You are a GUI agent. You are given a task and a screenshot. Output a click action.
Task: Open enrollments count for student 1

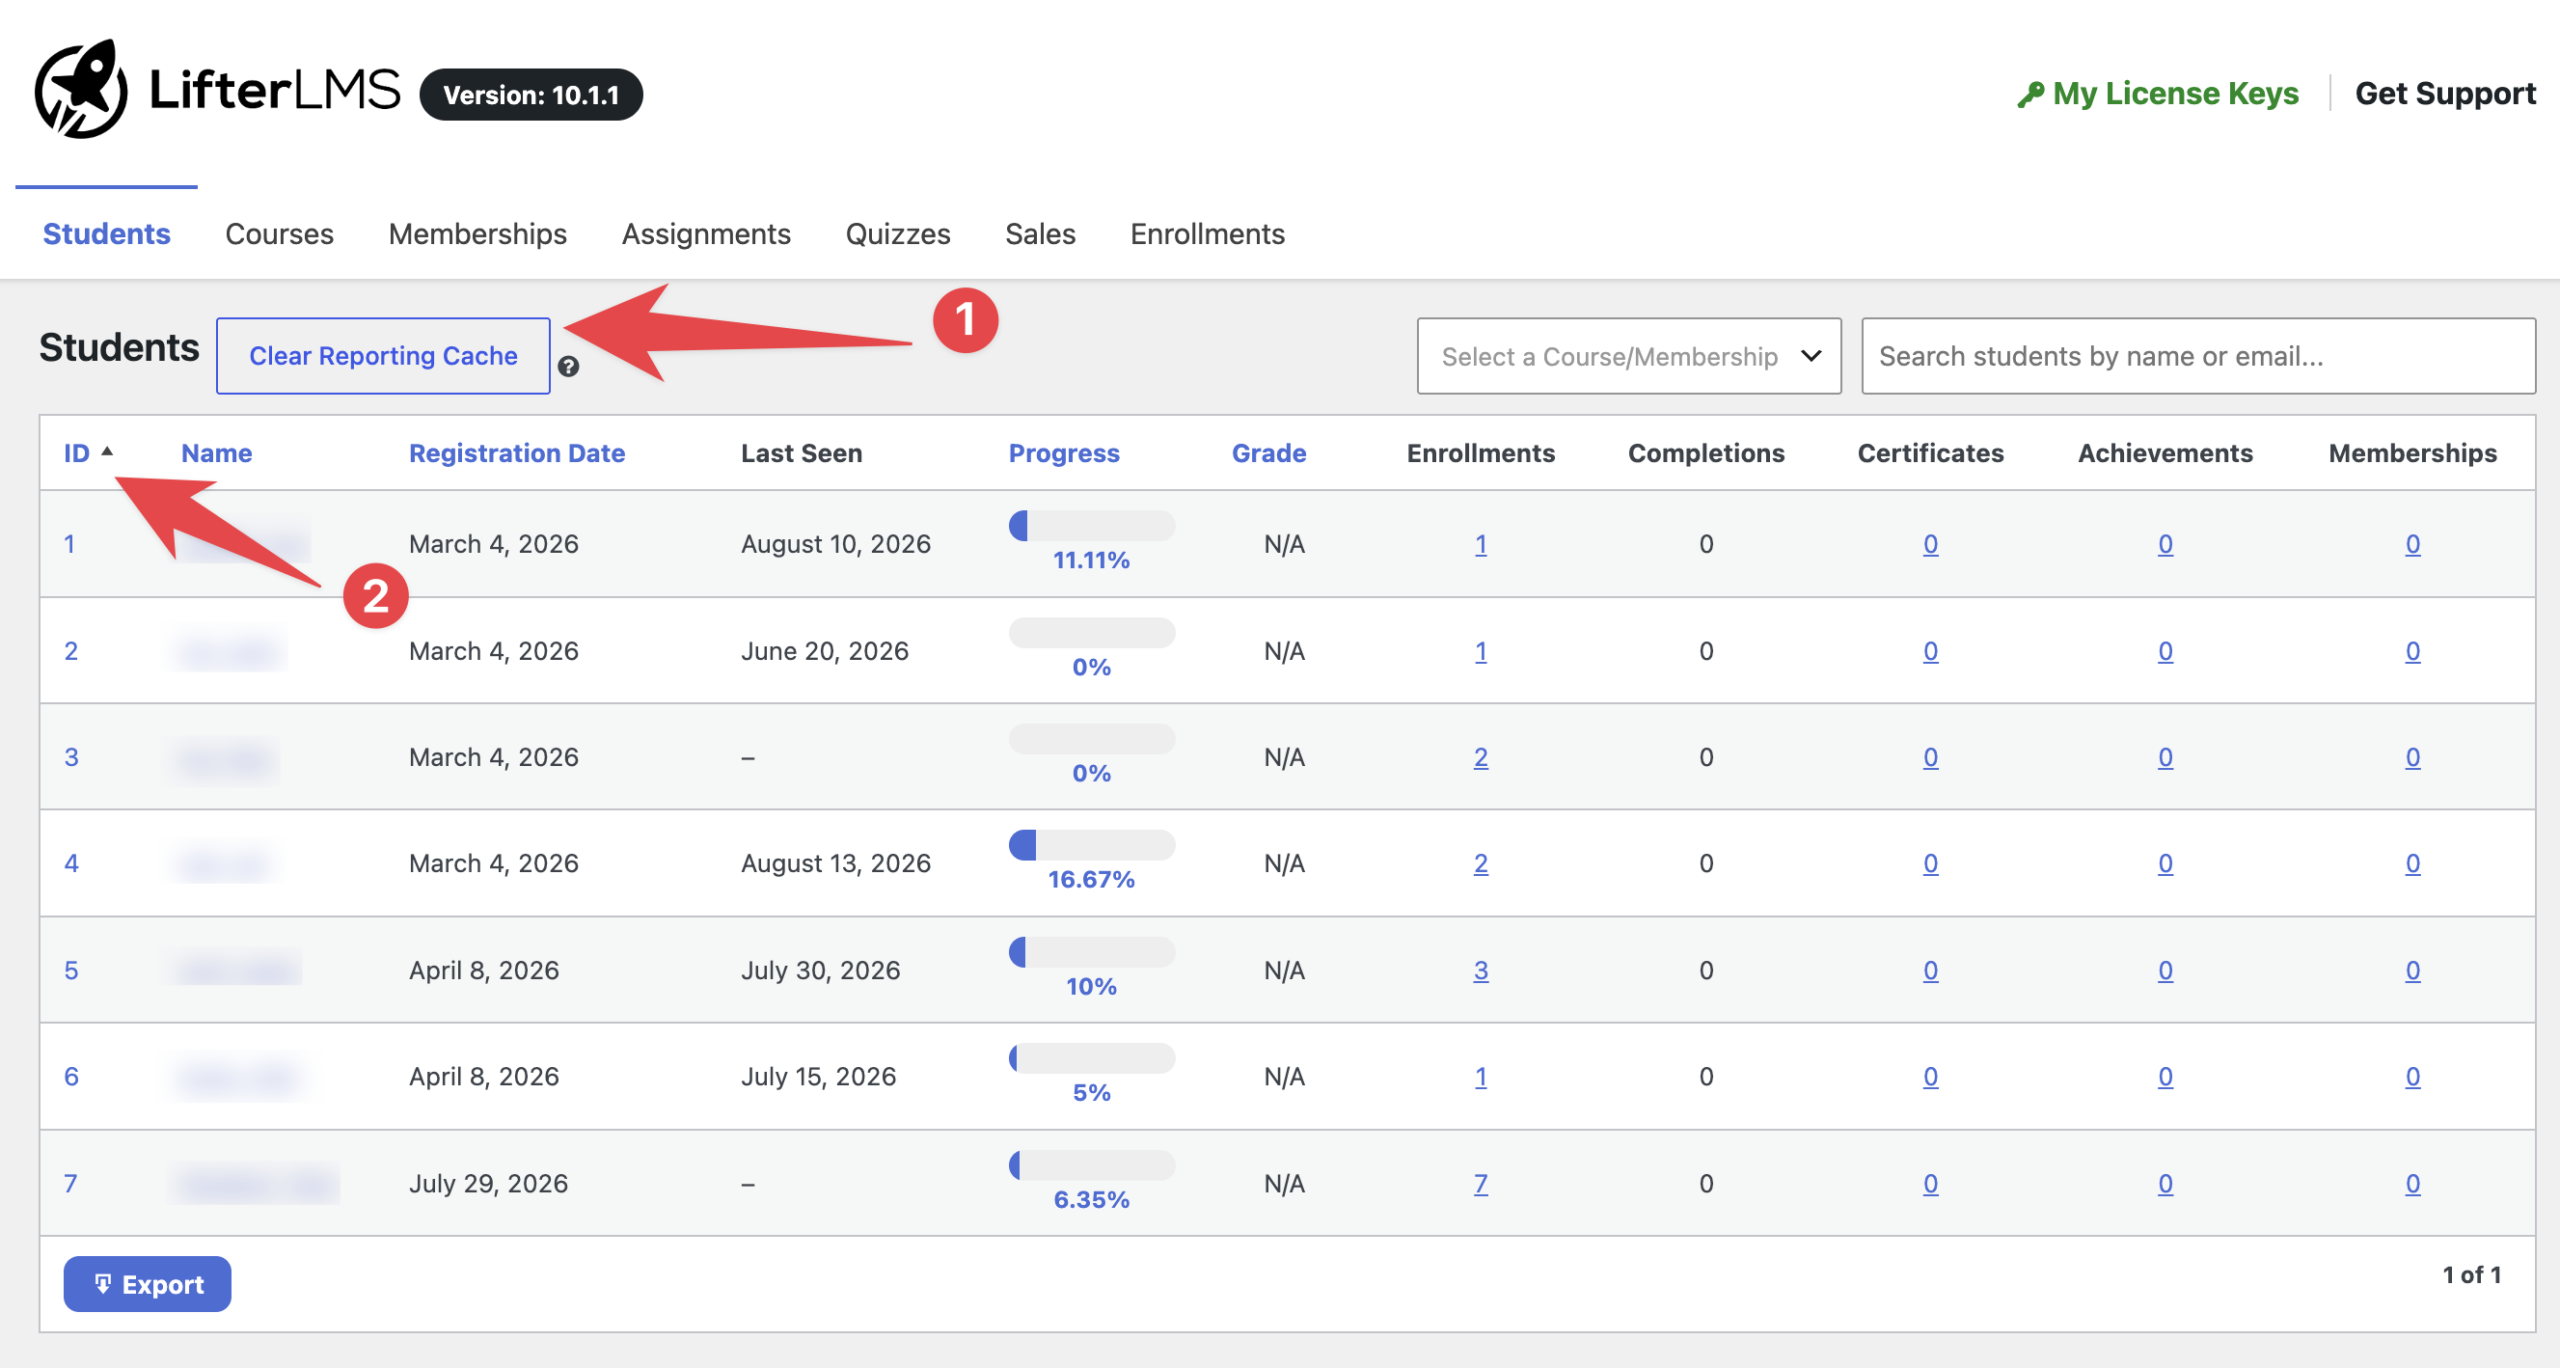1480,544
